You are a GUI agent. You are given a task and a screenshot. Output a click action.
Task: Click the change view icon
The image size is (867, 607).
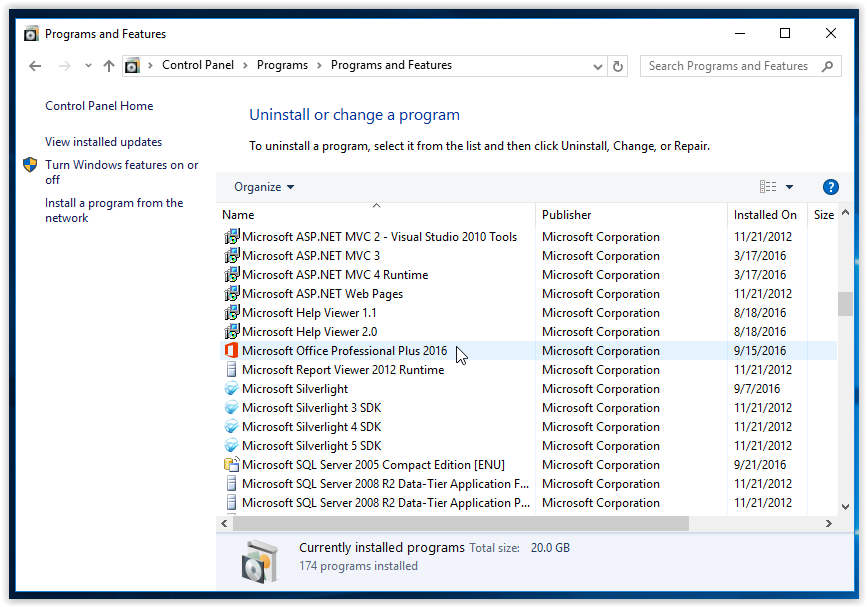click(x=768, y=187)
